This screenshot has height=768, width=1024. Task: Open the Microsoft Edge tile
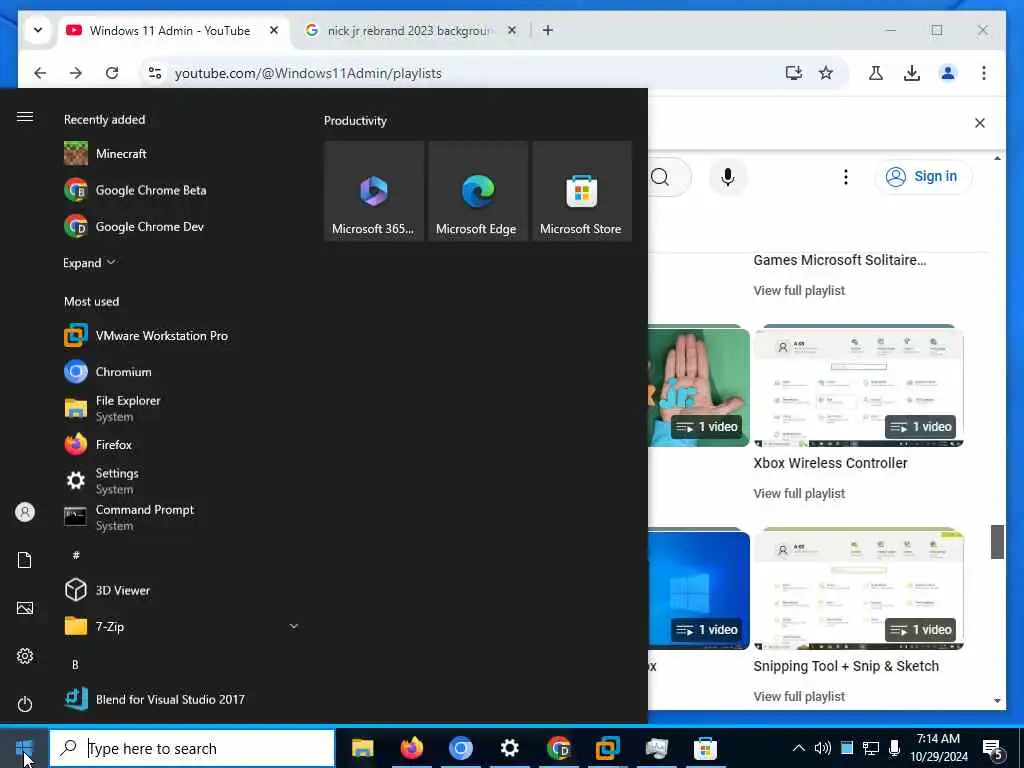(x=478, y=191)
